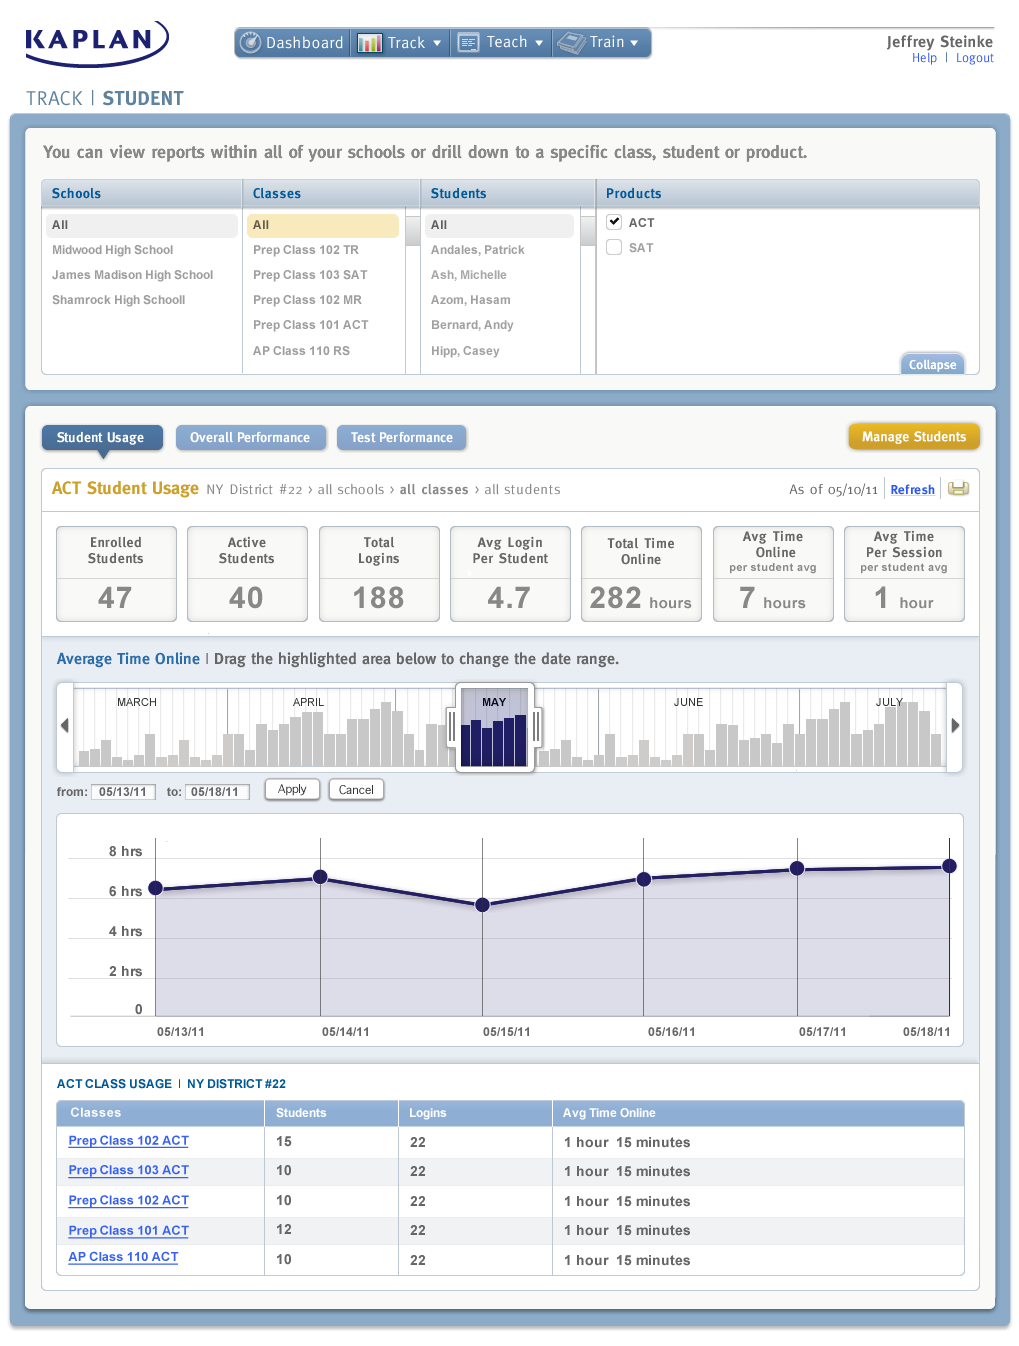Select student Hipp, Casey
1019x1346 pixels.
pos(465,351)
